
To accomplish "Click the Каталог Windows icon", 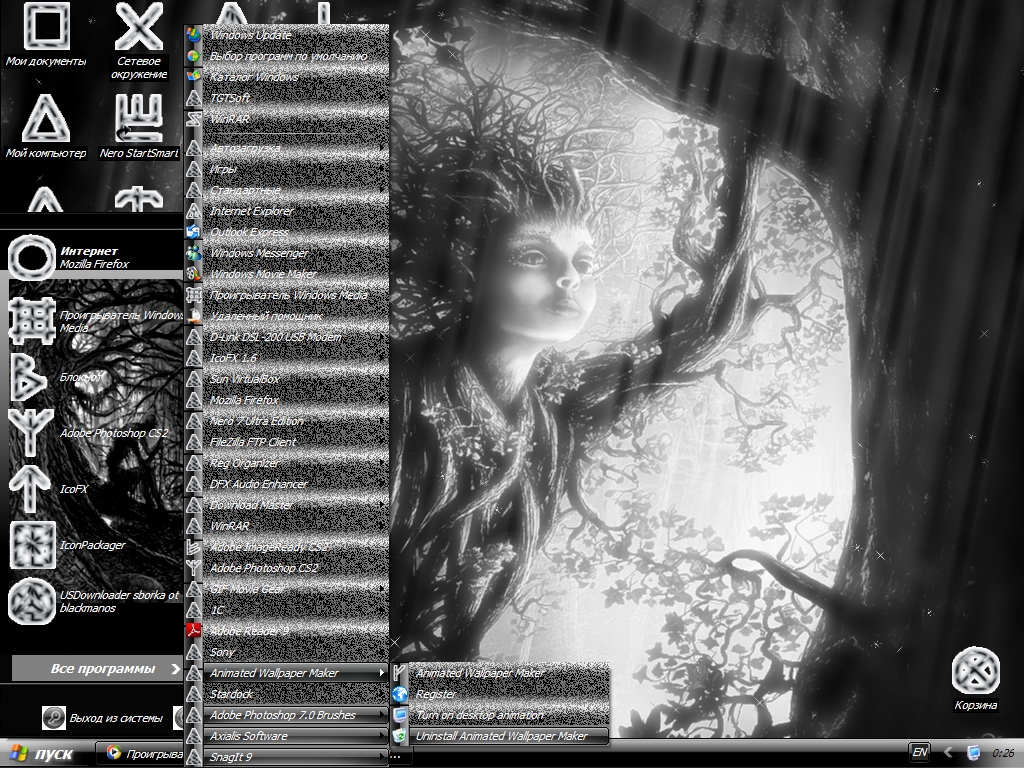I will 193,77.
